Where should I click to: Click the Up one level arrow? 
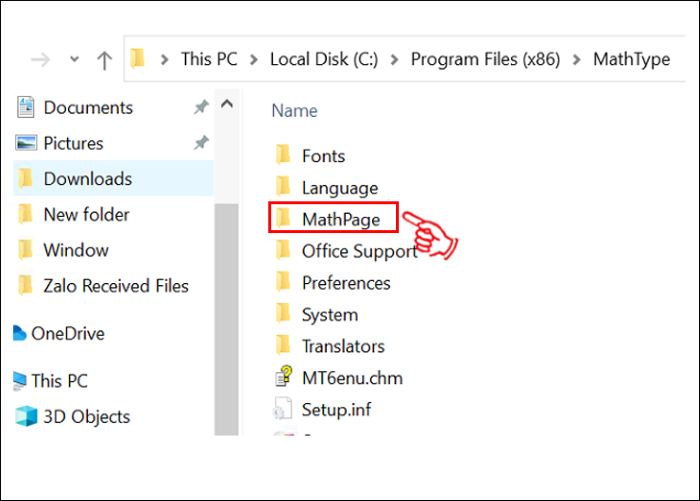104,60
